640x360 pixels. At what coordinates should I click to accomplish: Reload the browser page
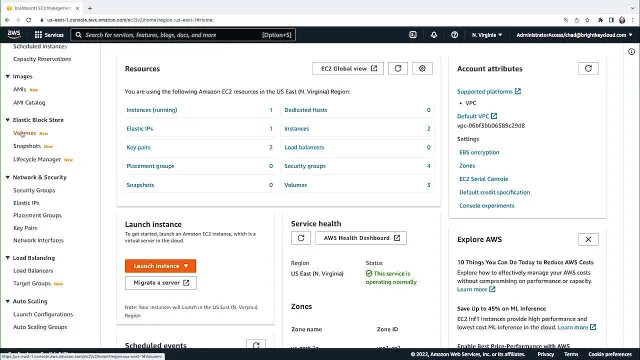click(x=29, y=20)
